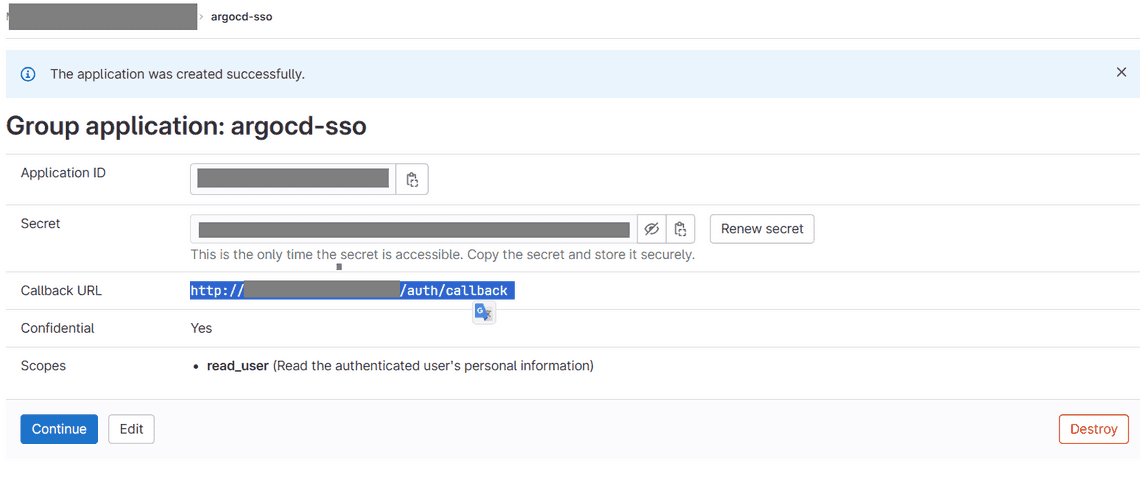Screen dimensions: 1140x496
Task: Focus the Secret input field
Action: click(x=414, y=229)
